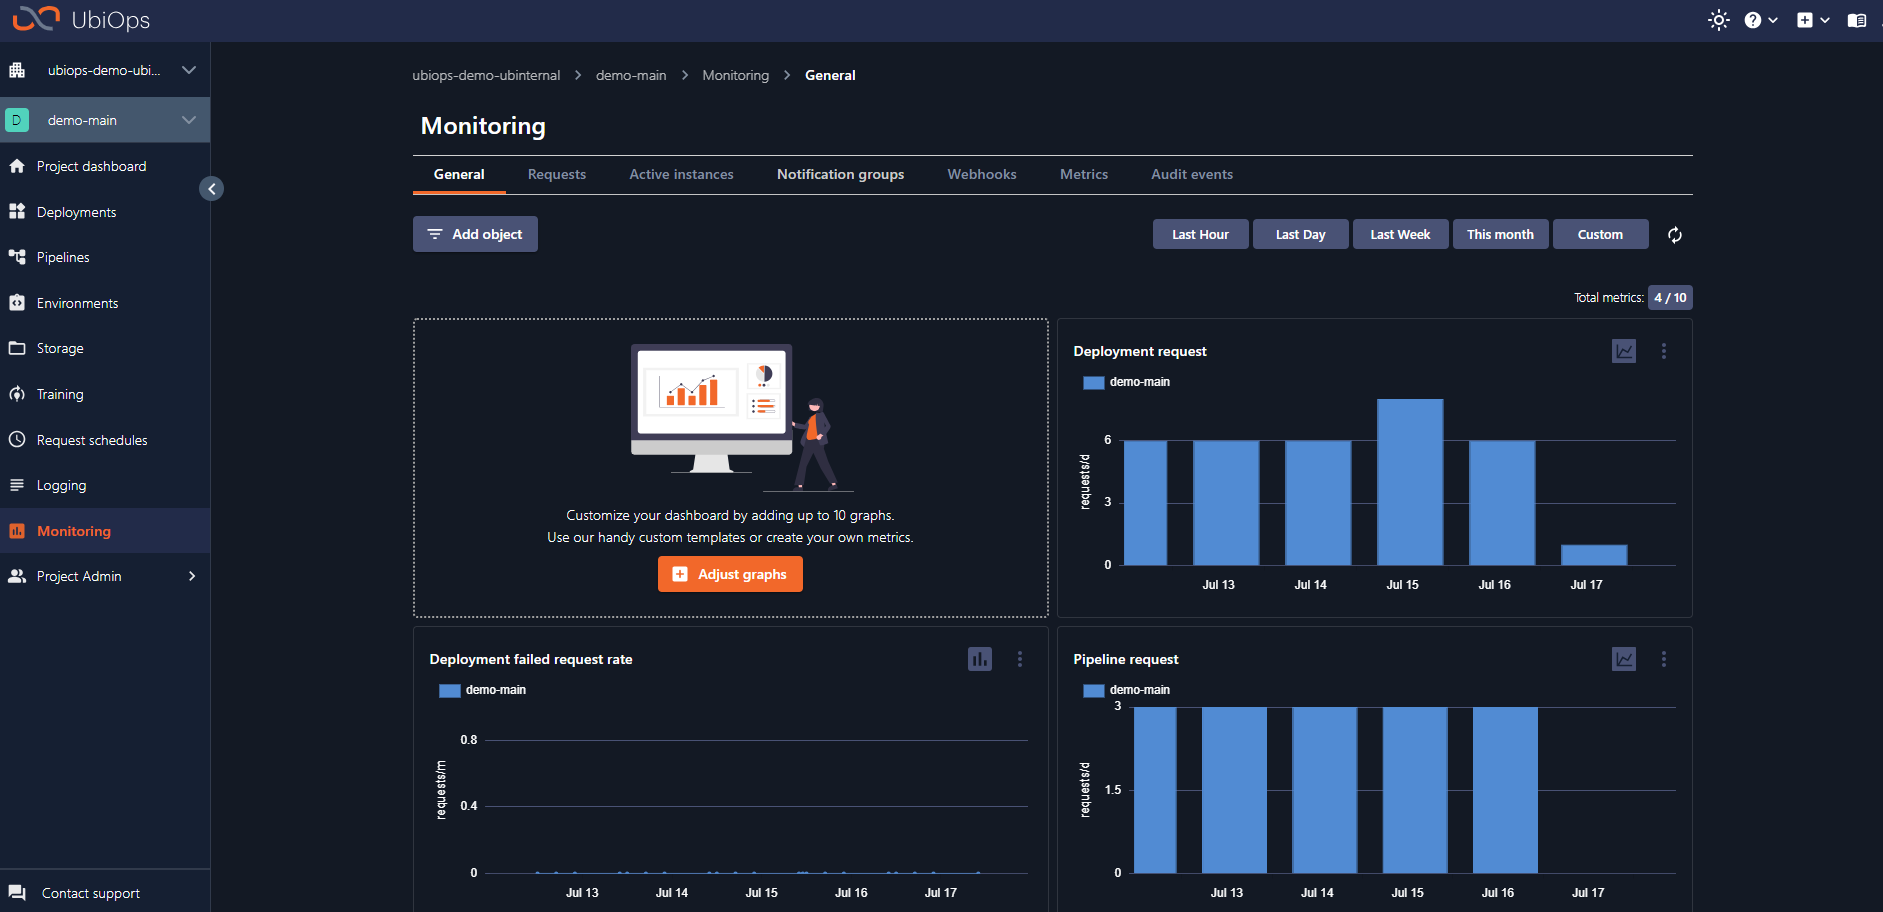Select This month time range
Image resolution: width=1883 pixels, height=912 pixels.
[x=1500, y=234]
